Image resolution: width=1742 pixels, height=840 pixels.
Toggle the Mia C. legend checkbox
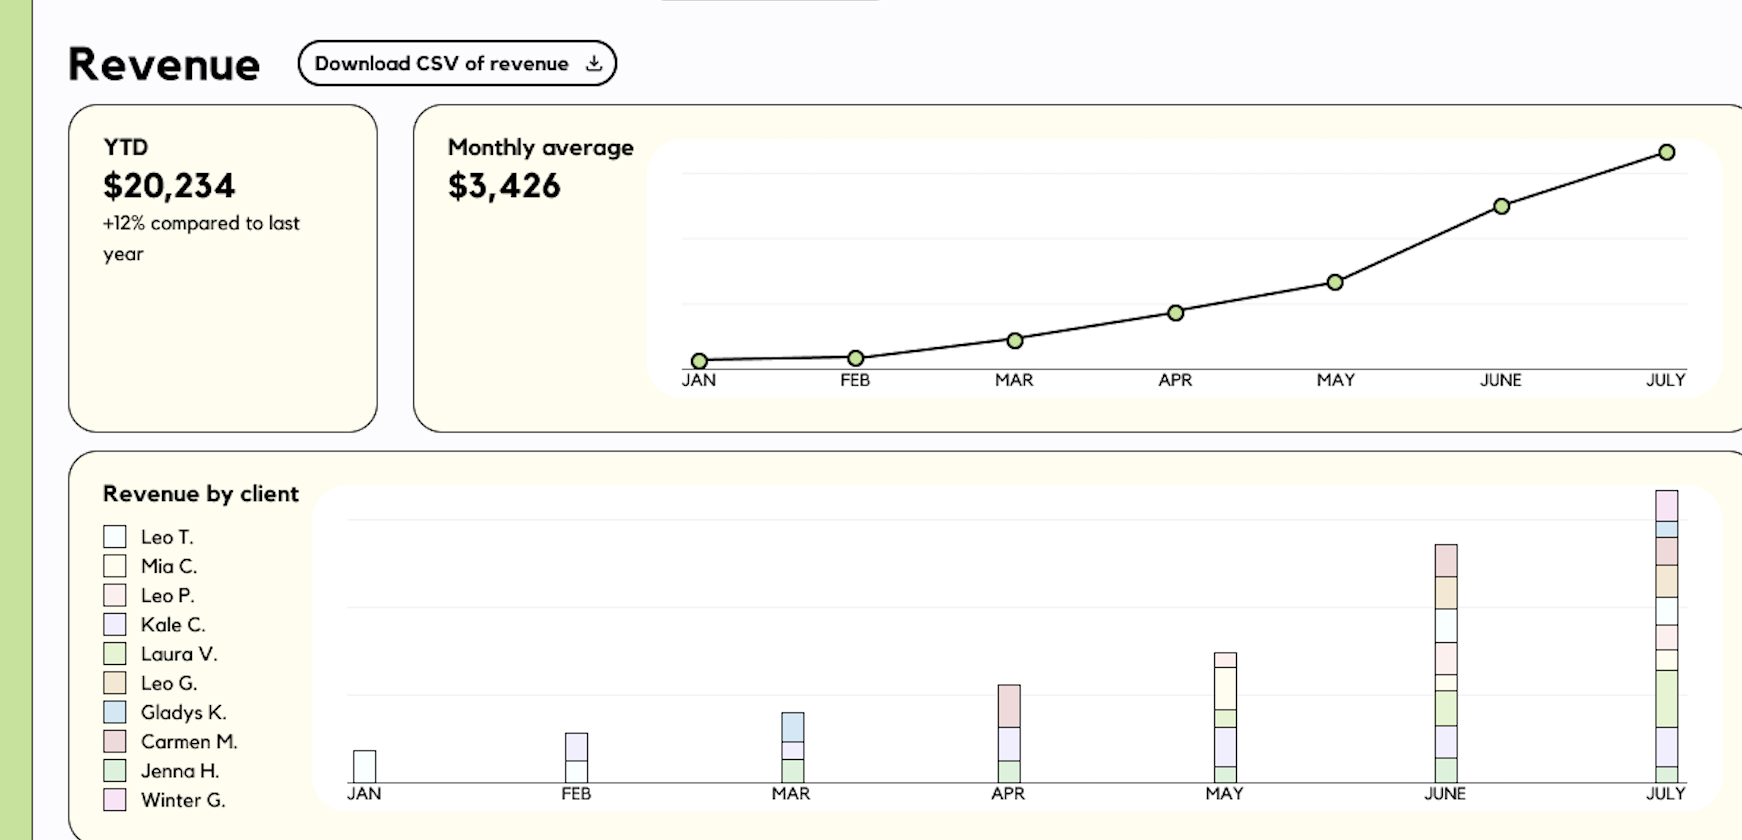tap(115, 566)
